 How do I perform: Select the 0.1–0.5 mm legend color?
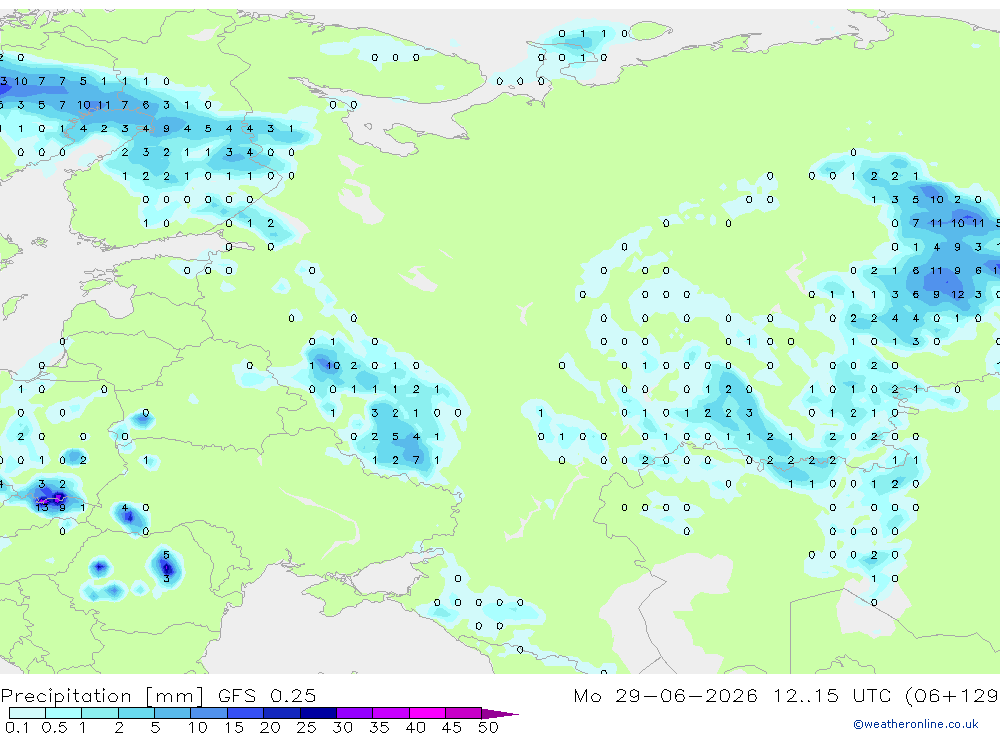[27, 713]
